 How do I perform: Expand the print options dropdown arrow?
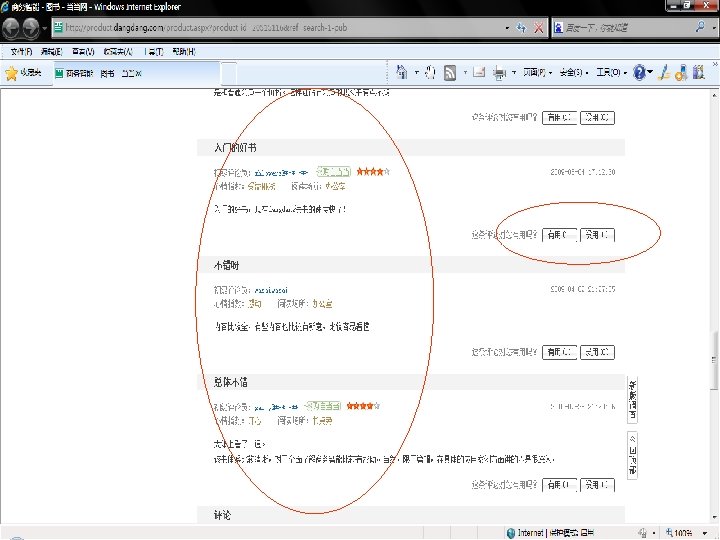coord(514,72)
